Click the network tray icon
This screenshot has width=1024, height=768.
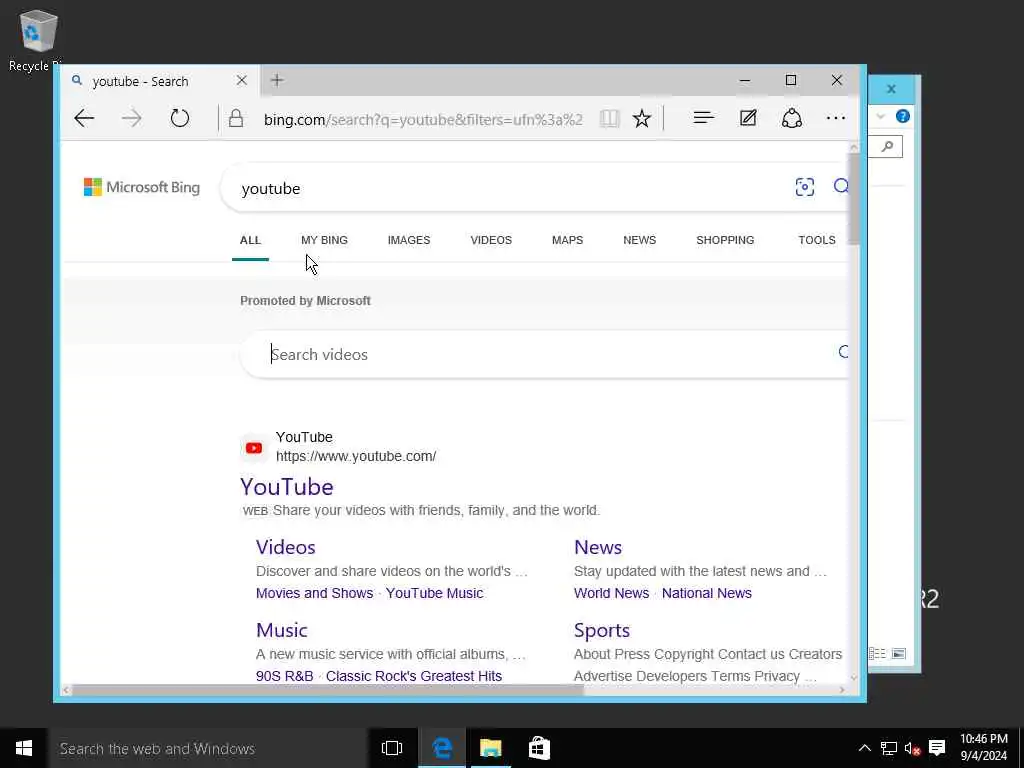888,748
